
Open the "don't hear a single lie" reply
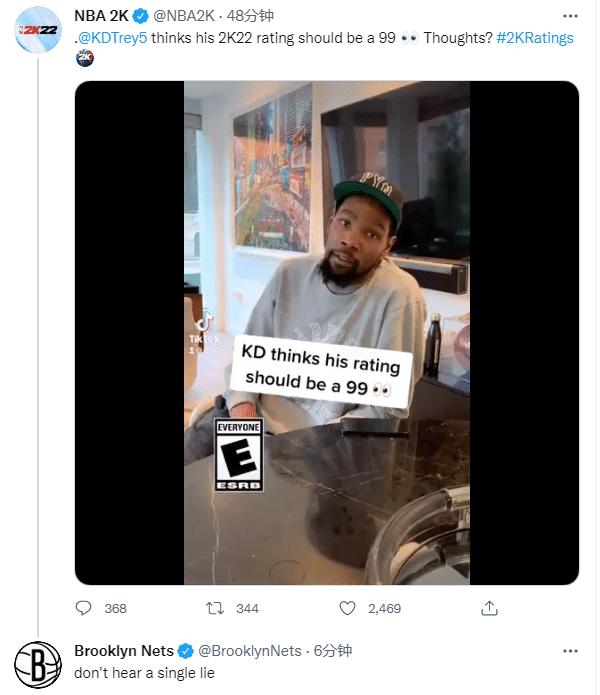pyautogui.click(x=144, y=673)
